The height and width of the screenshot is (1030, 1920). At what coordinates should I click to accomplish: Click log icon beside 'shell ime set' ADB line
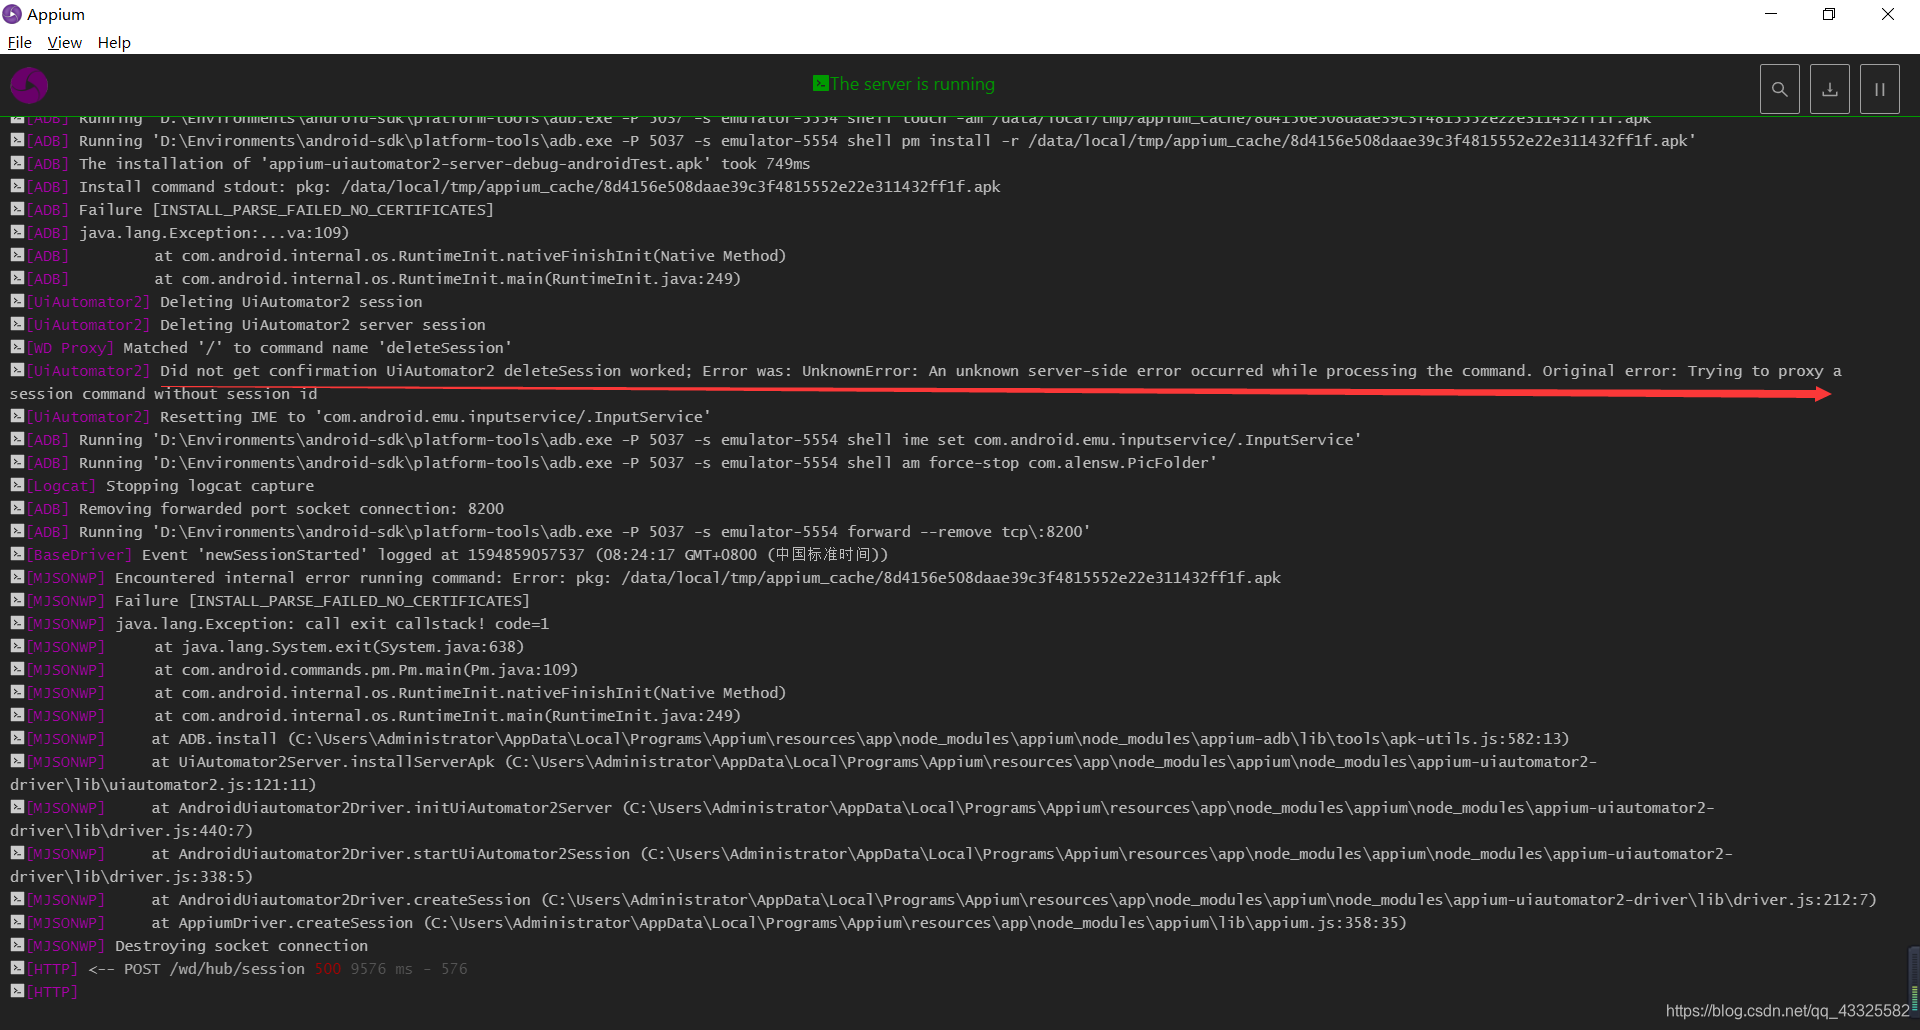(x=17, y=439)
